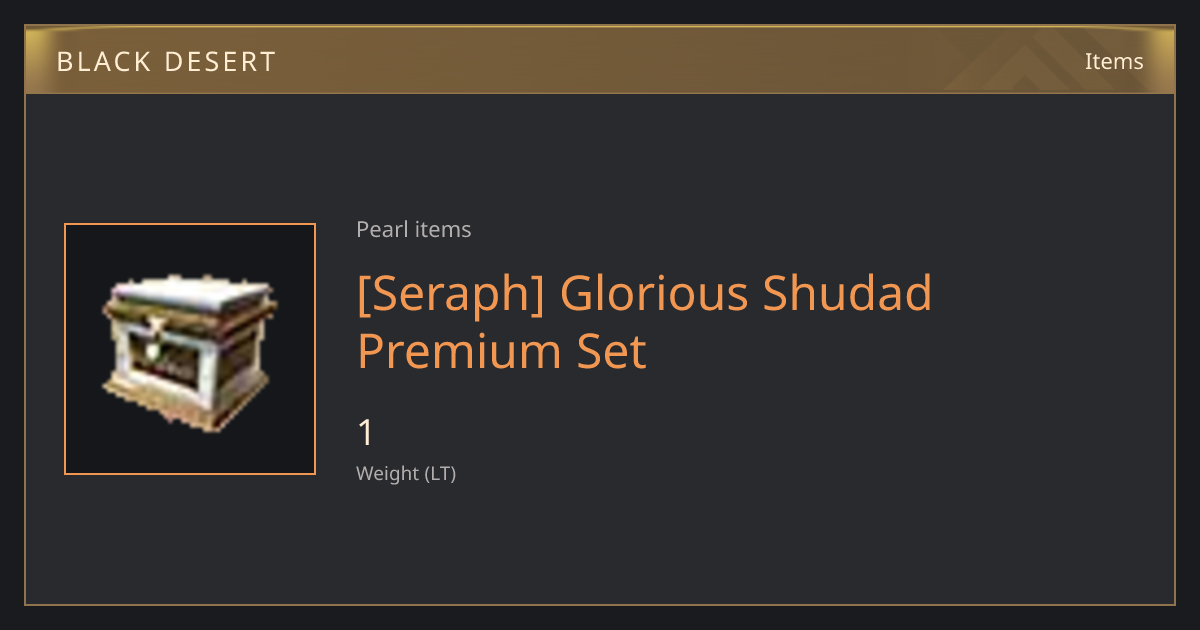Select the Pearl items category label
1200x630 pixels.
414,229
